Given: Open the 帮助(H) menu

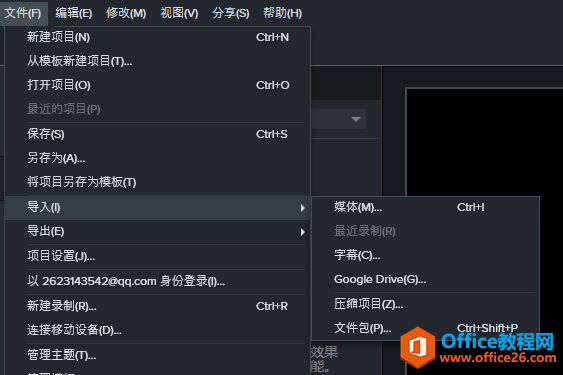Looking at the screenshot, I should (283, 13).
